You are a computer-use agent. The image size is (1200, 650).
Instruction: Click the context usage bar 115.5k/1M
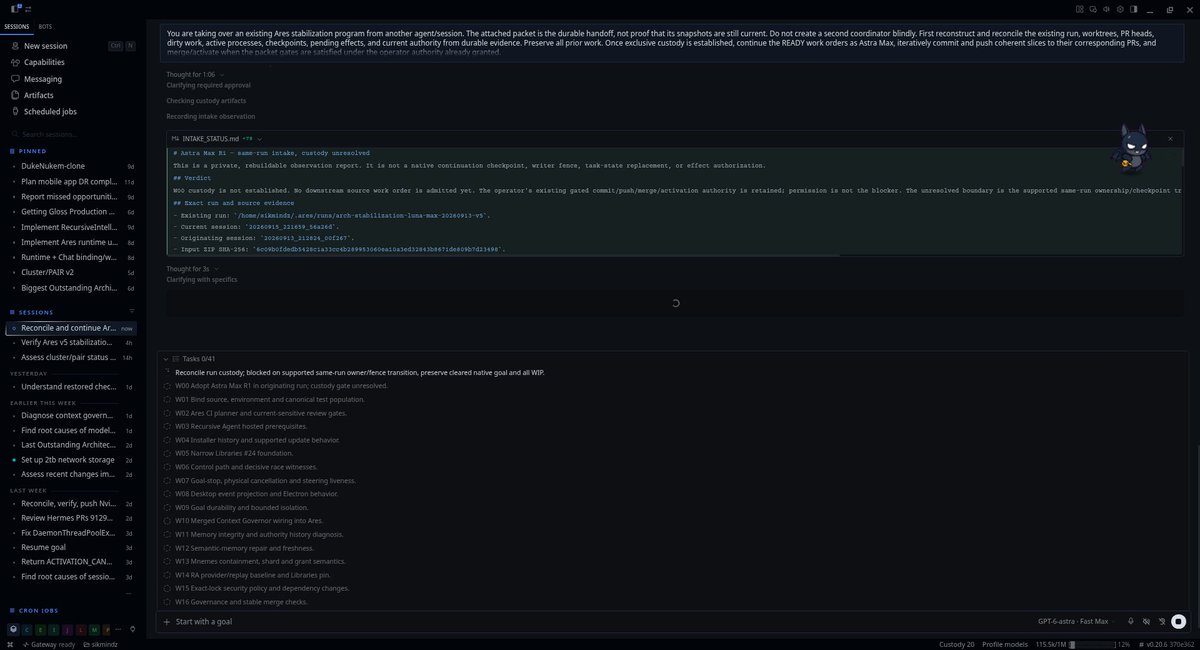coord(1082,644)
